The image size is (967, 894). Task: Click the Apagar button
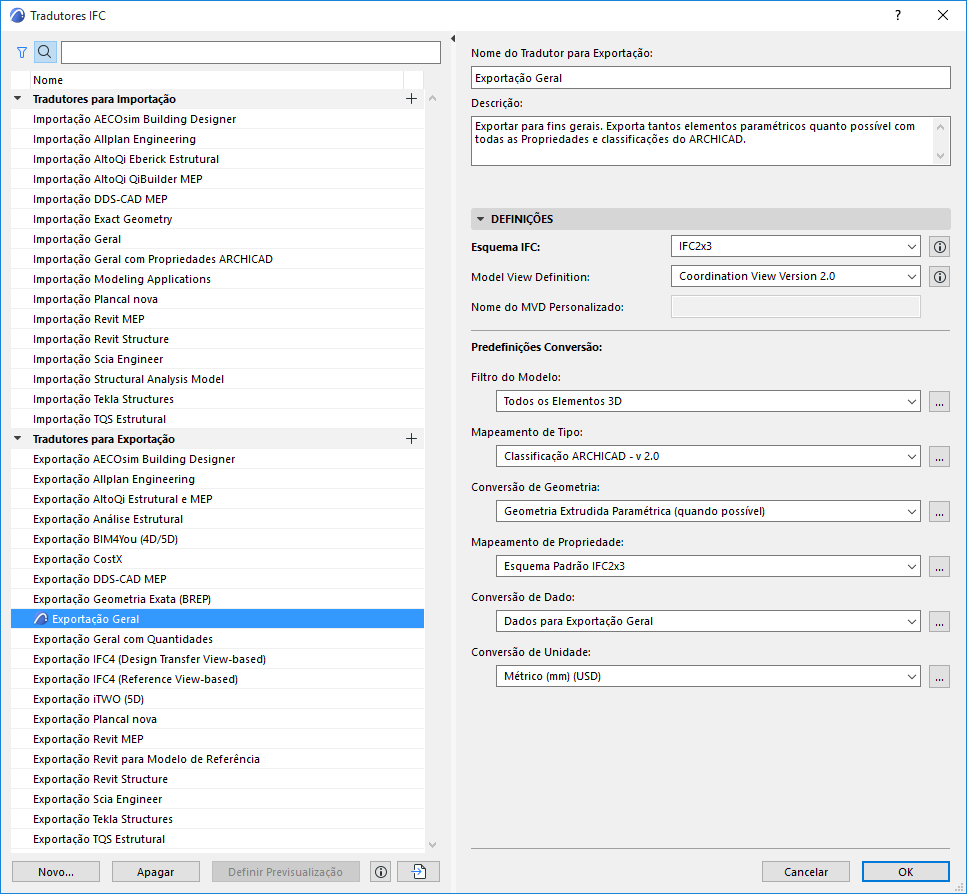(156, 871)
